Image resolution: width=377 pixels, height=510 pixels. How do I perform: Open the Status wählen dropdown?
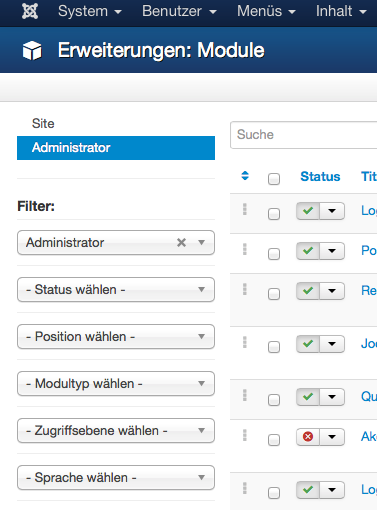point(116,289)
